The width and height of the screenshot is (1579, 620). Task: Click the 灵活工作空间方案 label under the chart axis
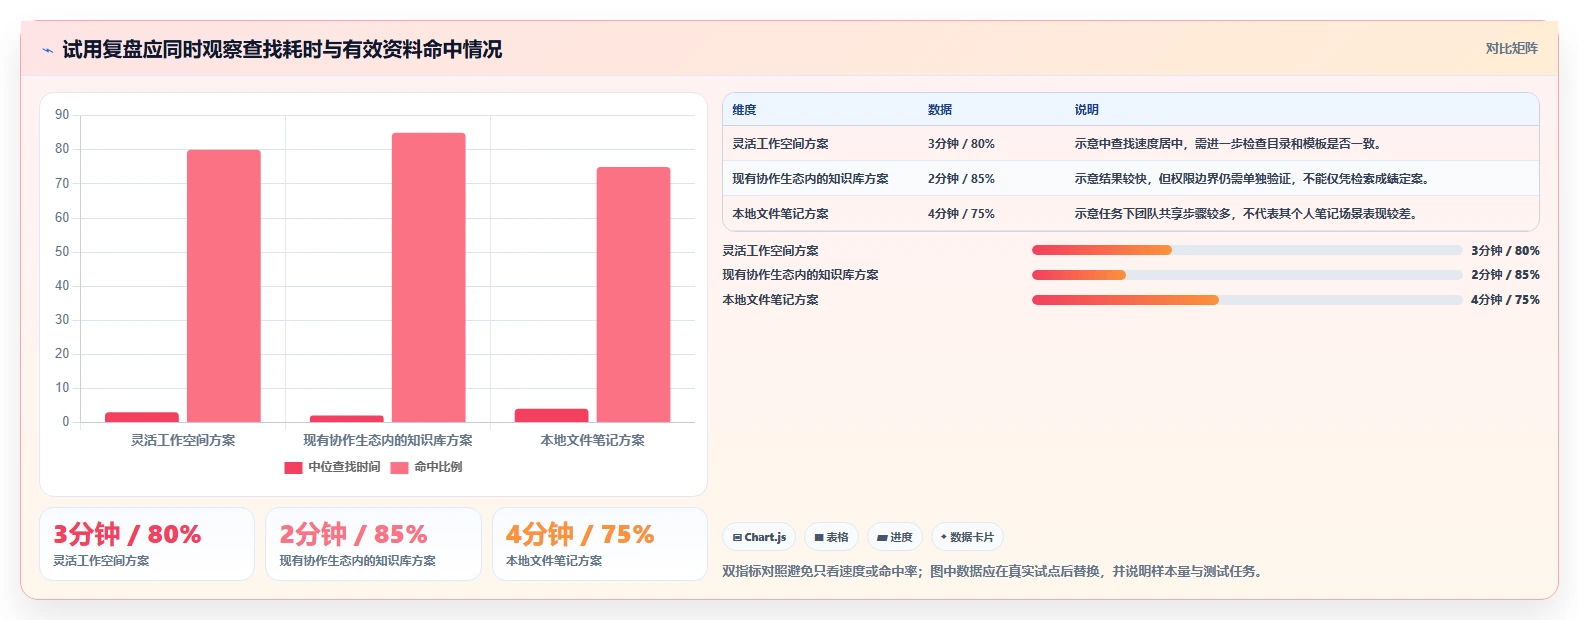pos(183,440)
